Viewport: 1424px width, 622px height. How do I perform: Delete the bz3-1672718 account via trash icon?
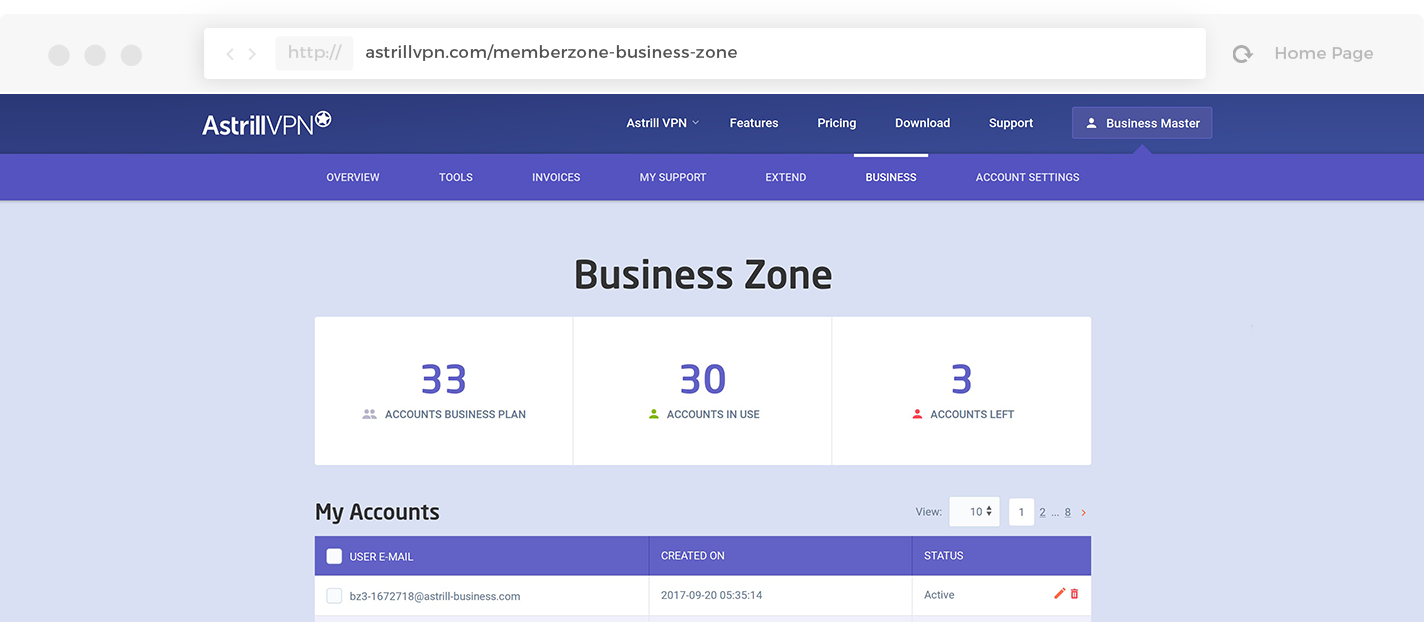point(1073,594)
